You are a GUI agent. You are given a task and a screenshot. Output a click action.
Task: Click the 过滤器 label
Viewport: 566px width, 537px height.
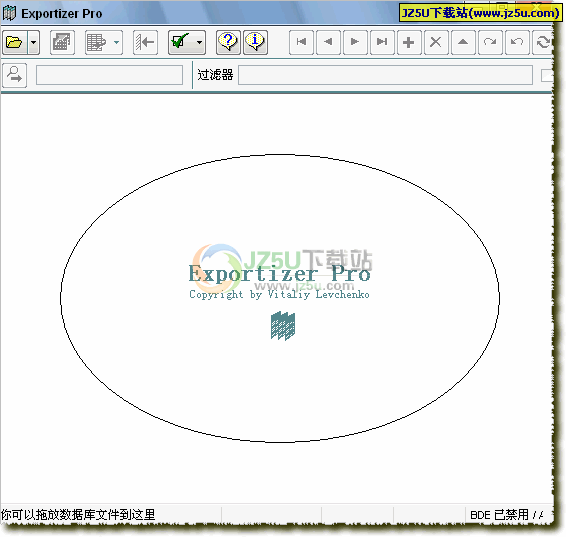(215, 75)
